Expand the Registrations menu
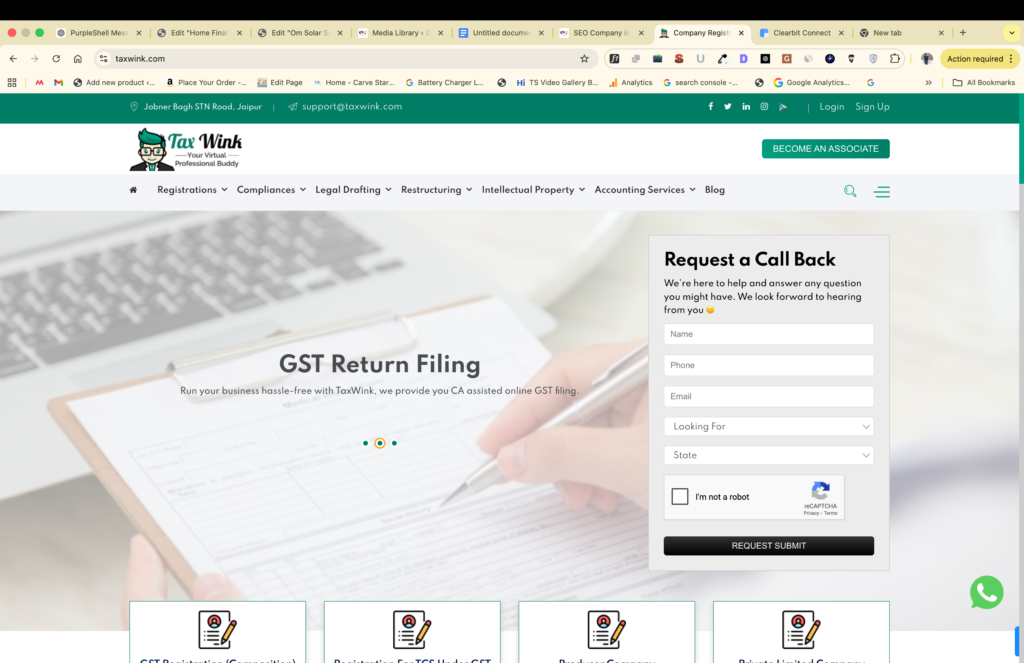 (x=191, y=190)
